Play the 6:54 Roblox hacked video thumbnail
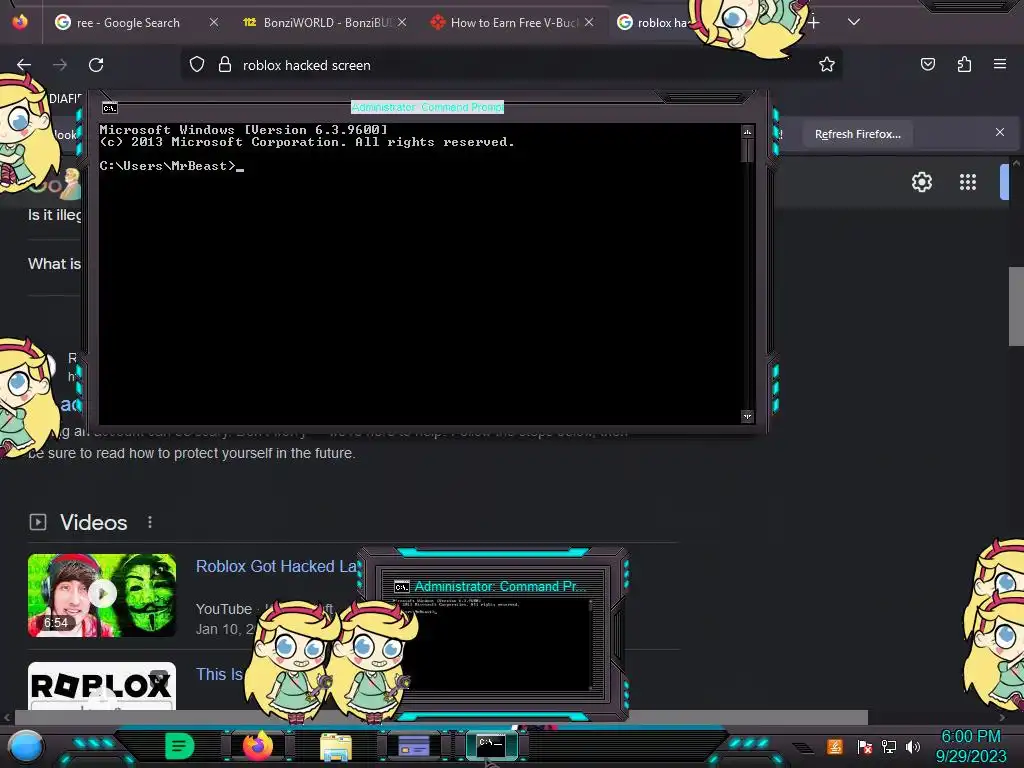Image resolution: width=1024 pixels, height=768 pixels. pyautogui.click(x=102, y=595)
